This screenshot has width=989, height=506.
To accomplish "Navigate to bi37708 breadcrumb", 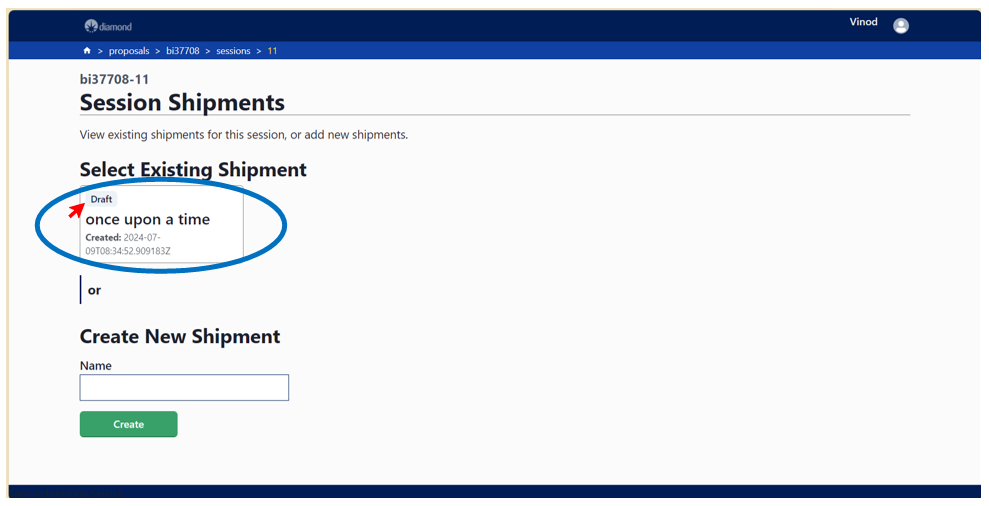I will click(x=182, y=51).
